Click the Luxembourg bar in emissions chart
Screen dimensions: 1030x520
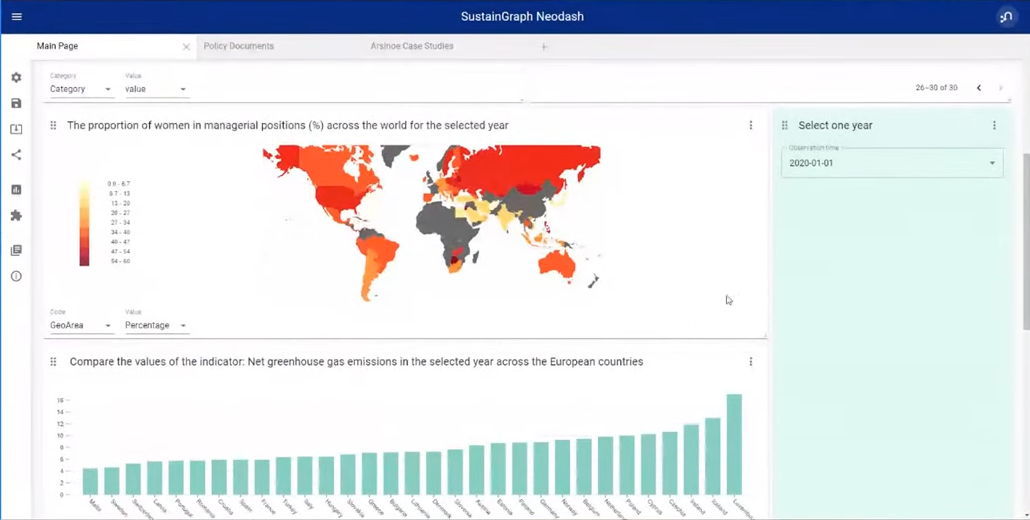click(734, 444)
